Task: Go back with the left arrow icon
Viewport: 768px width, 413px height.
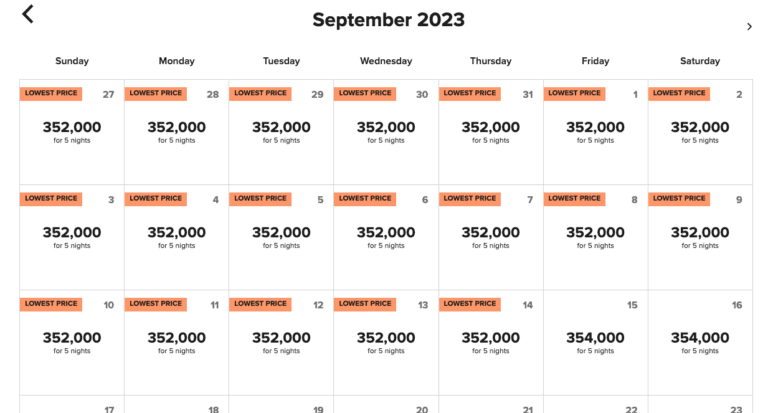Action: 28,14
